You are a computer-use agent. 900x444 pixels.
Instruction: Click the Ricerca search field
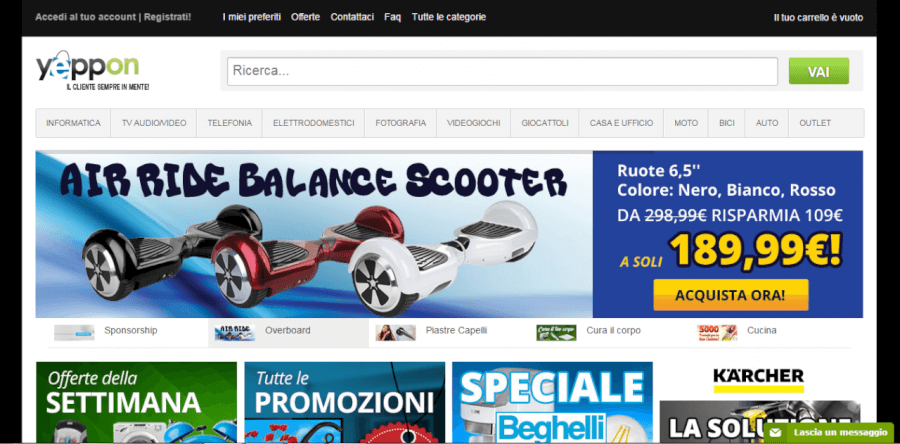[x=502, y=72]
